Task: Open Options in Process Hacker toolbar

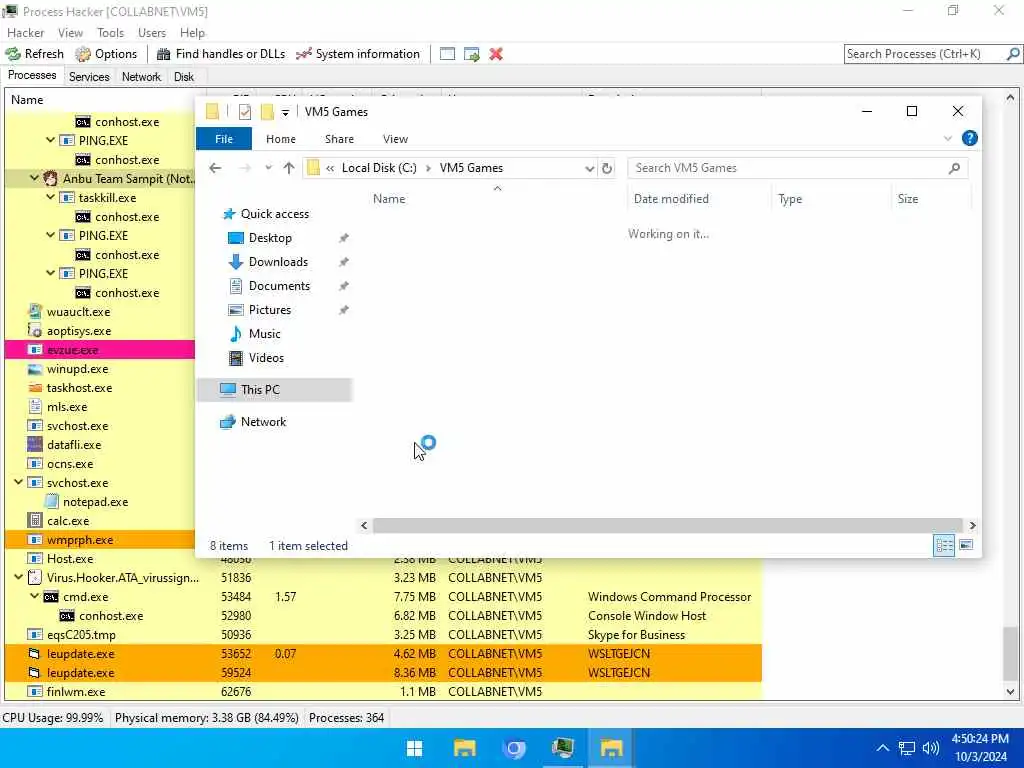Action: (106, 54)
